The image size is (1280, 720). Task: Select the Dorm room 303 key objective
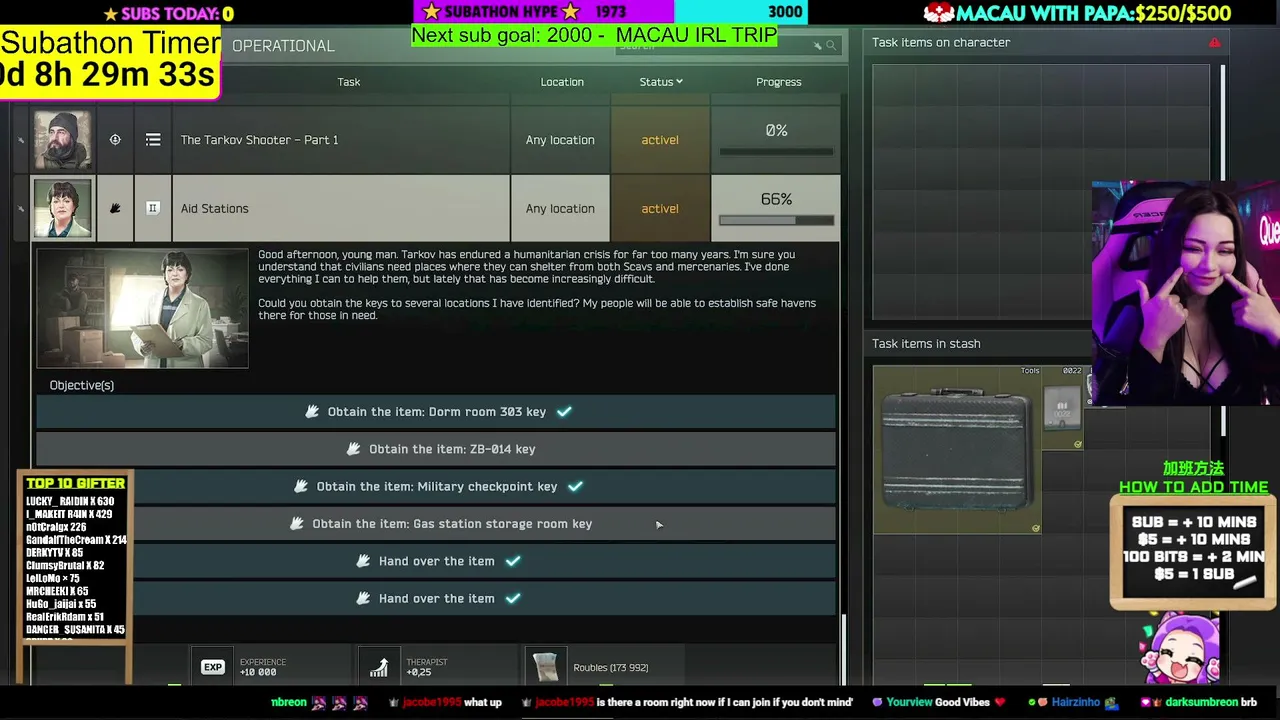click(x=436, y=411)
